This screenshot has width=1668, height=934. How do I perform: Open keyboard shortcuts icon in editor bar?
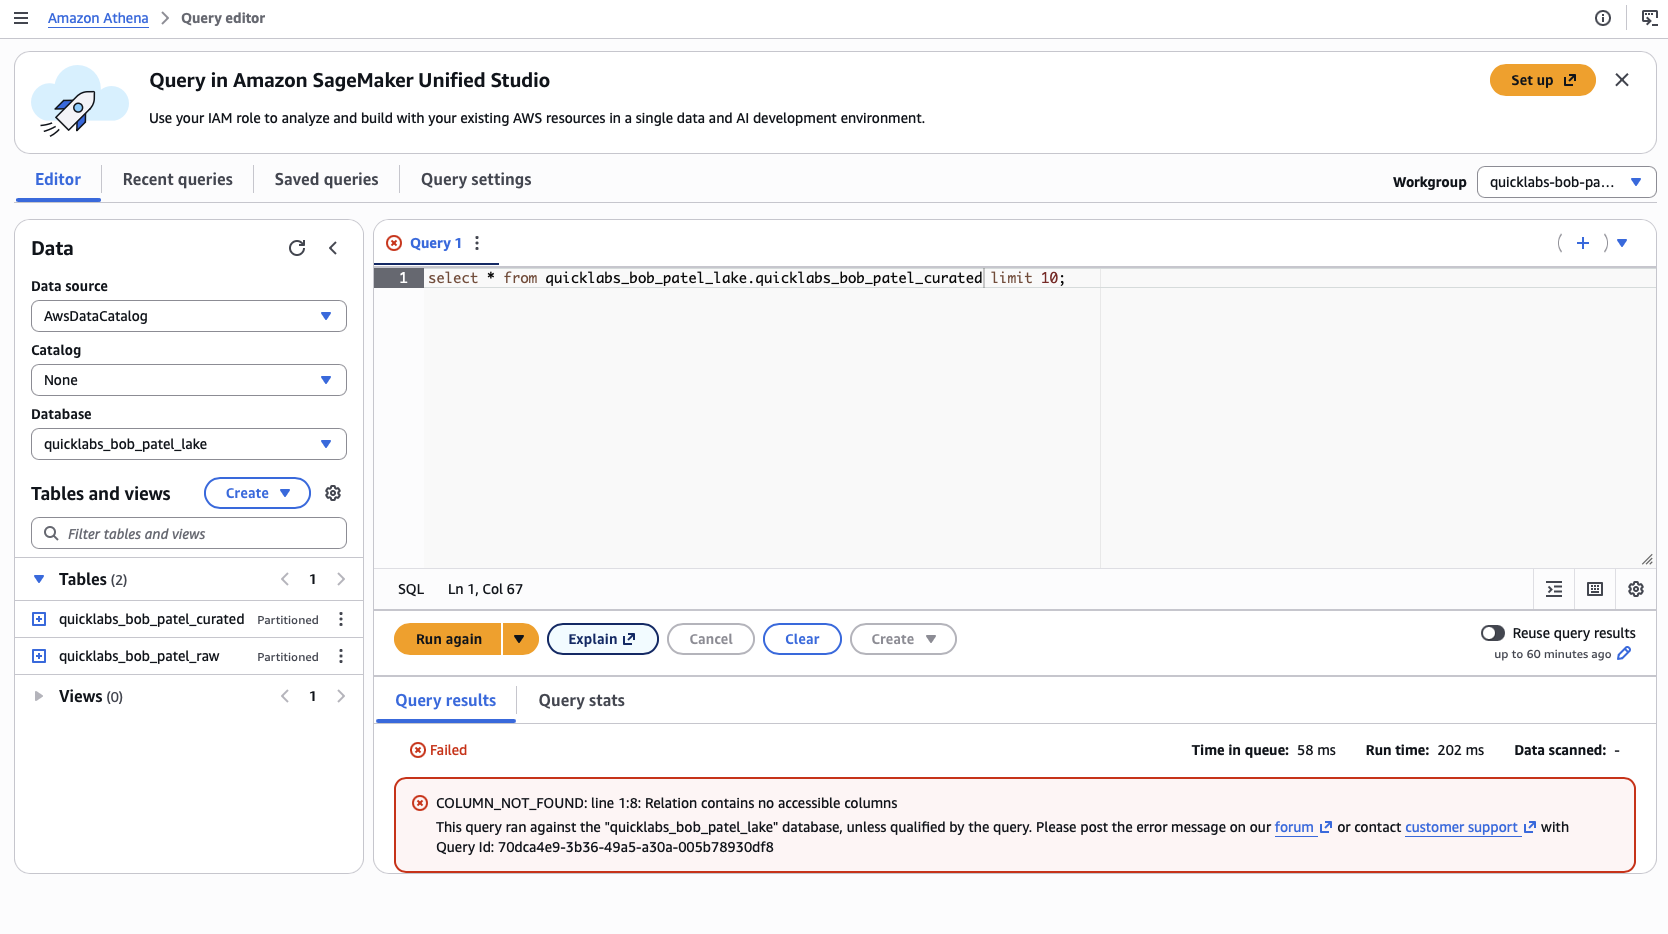click(1595, 589)
